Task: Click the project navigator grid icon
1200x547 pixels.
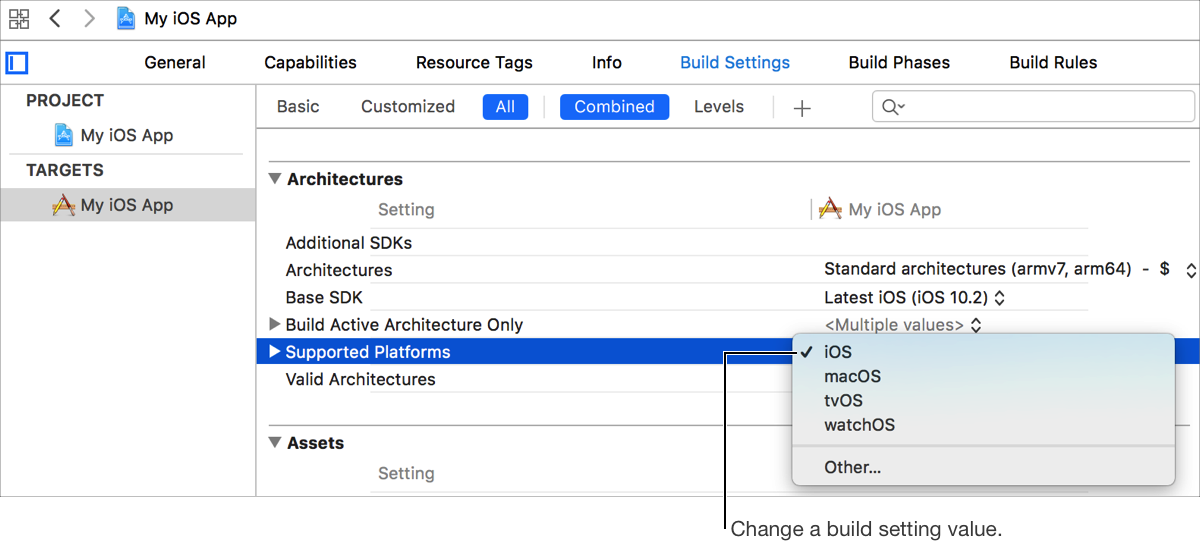Action: coord(19,18)
